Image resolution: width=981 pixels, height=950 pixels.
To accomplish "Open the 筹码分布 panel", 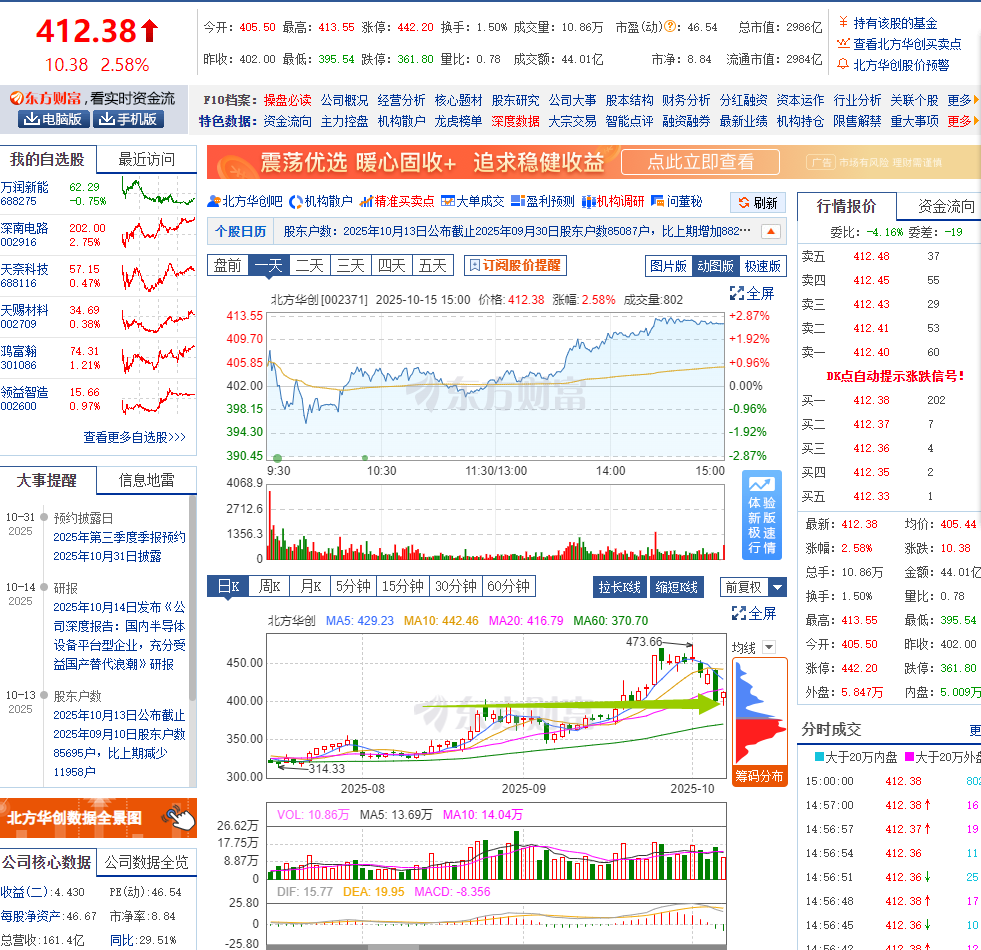I will [759, 776].
